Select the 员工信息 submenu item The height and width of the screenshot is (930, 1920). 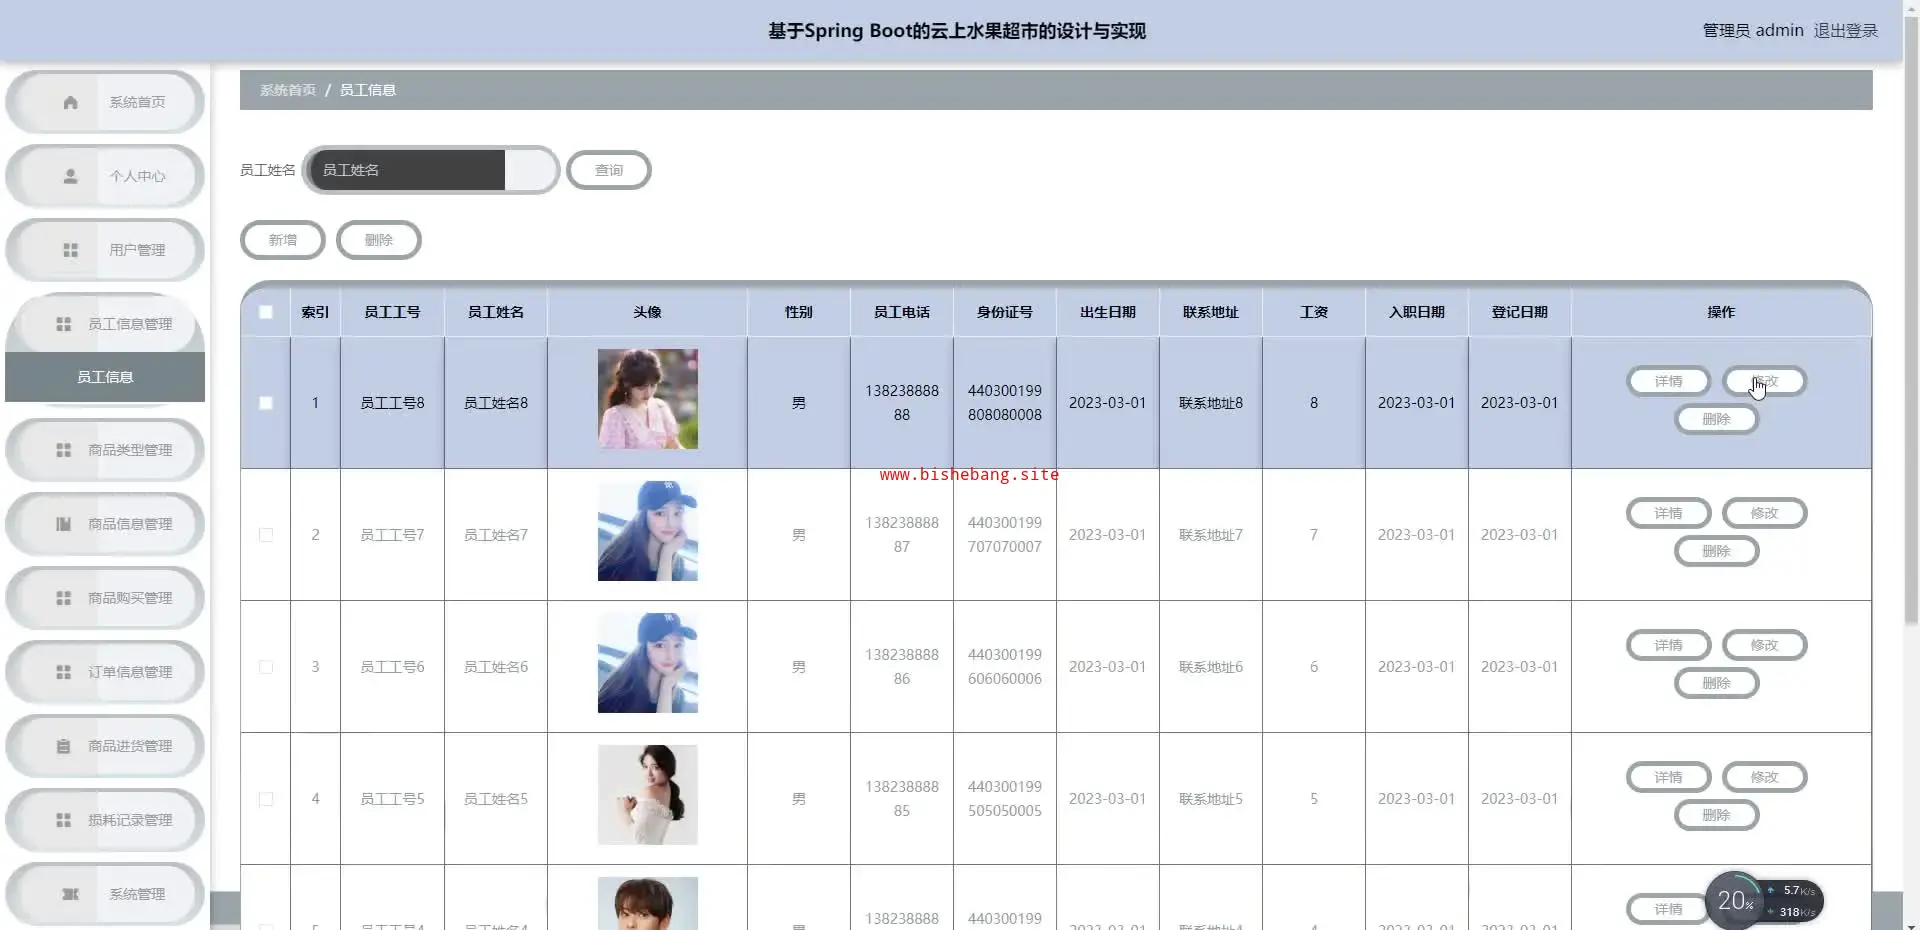coord(105,377)
